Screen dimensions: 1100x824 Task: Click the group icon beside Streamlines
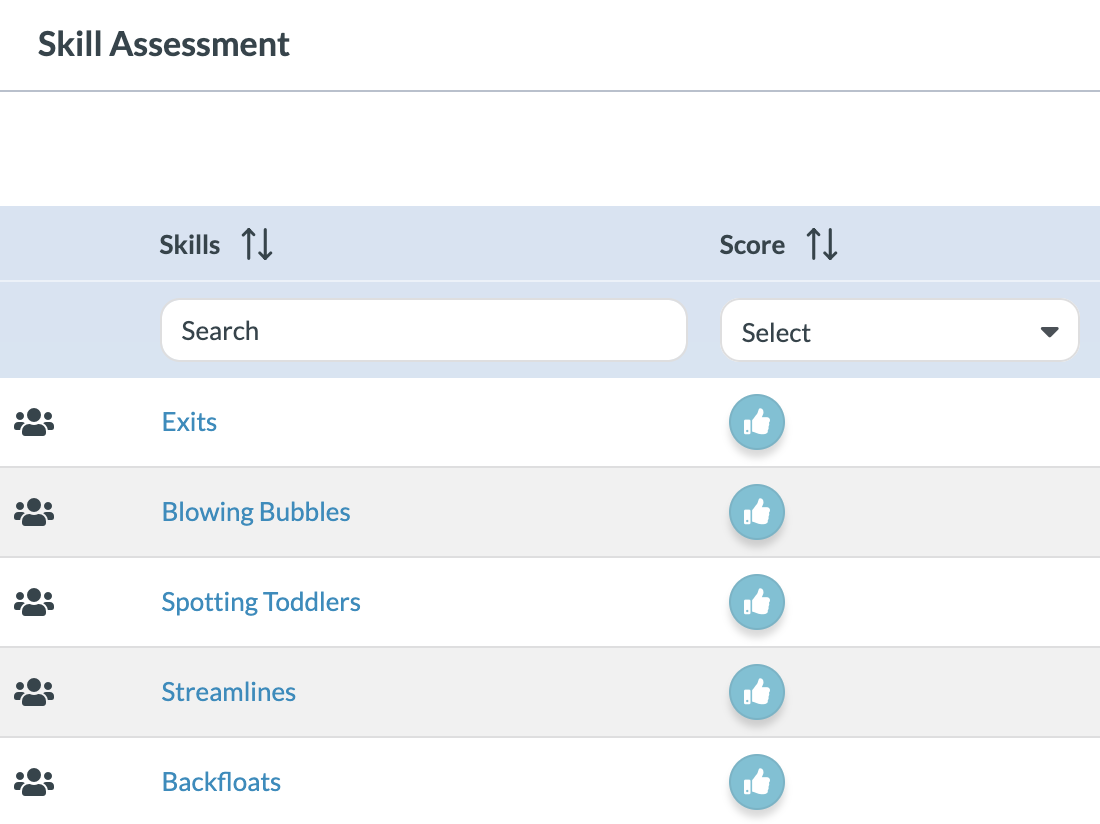coord(33,692)
